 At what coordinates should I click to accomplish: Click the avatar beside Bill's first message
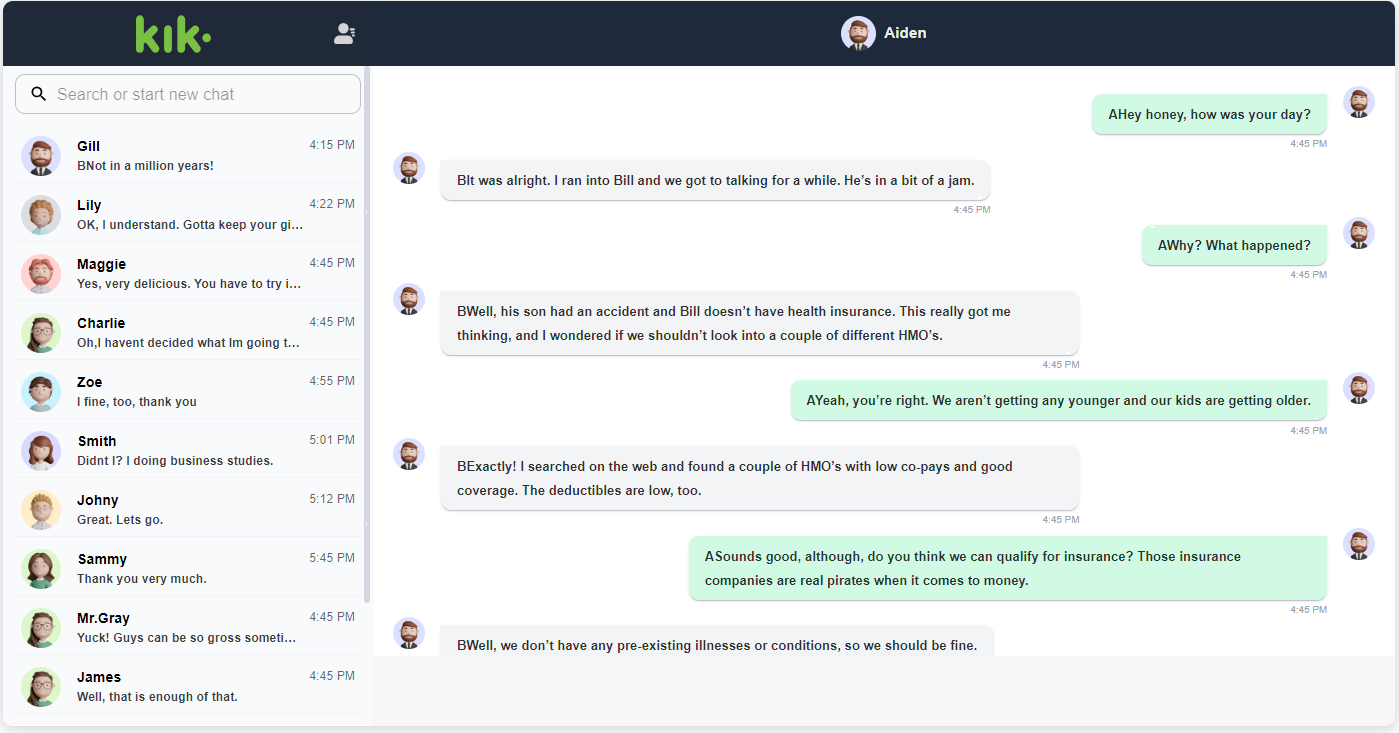[409, 168]
